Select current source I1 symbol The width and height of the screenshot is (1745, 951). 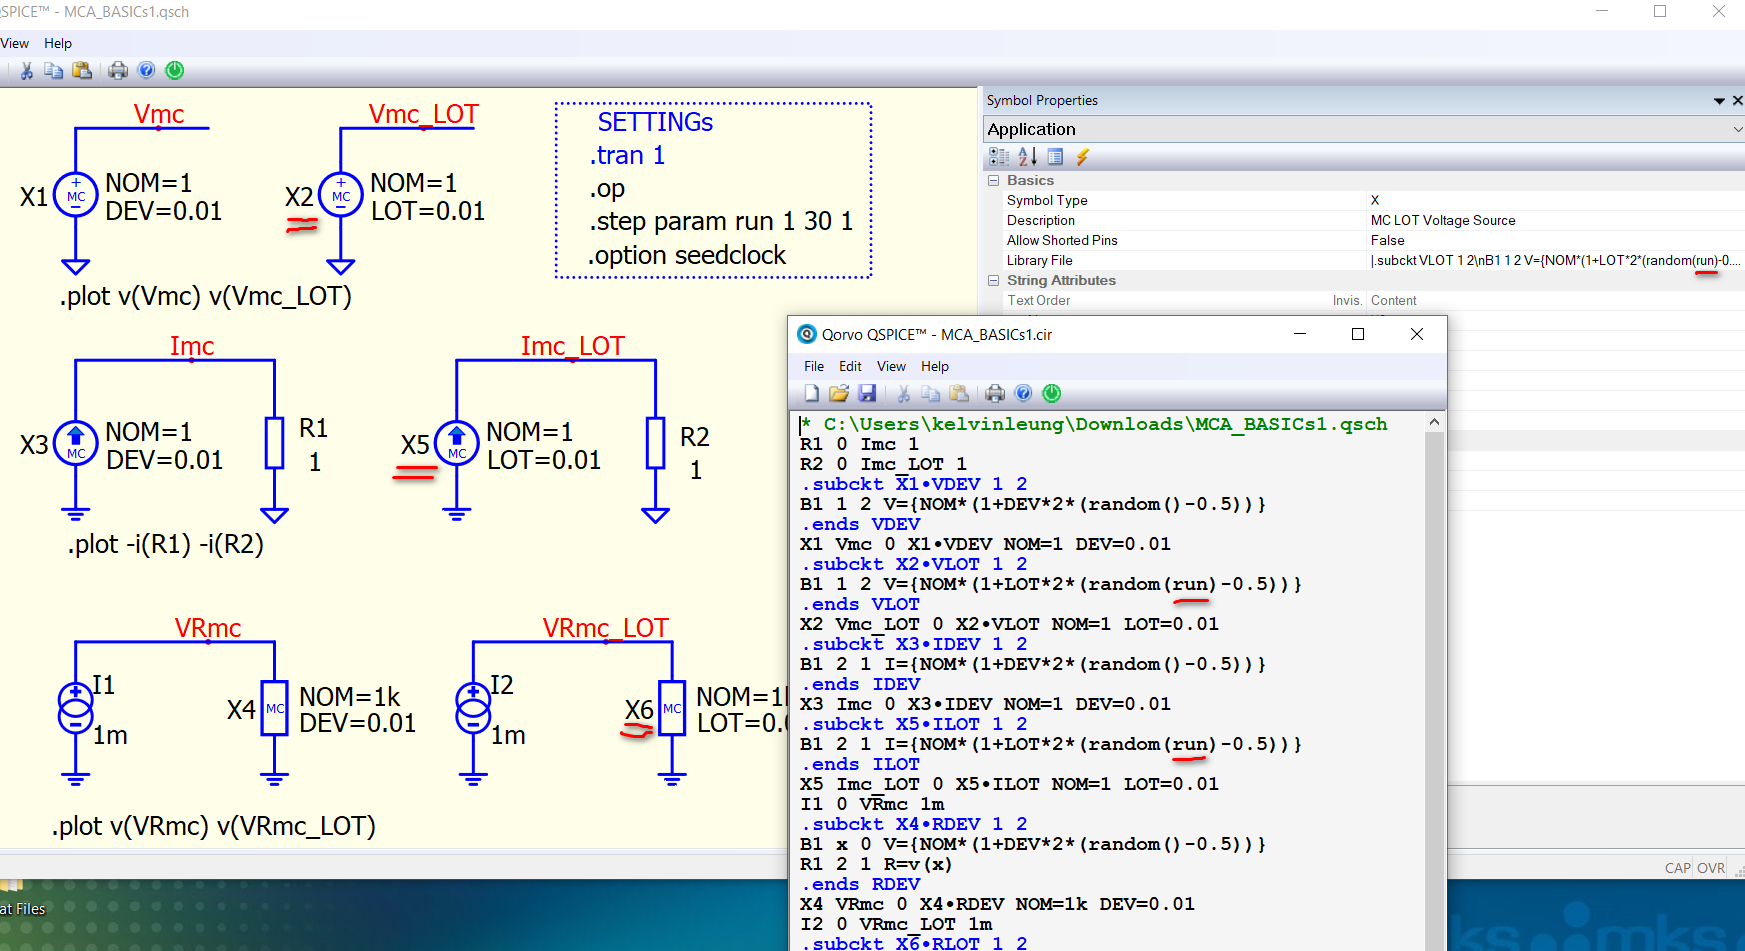pyautogui.click(x=76, y=708)
